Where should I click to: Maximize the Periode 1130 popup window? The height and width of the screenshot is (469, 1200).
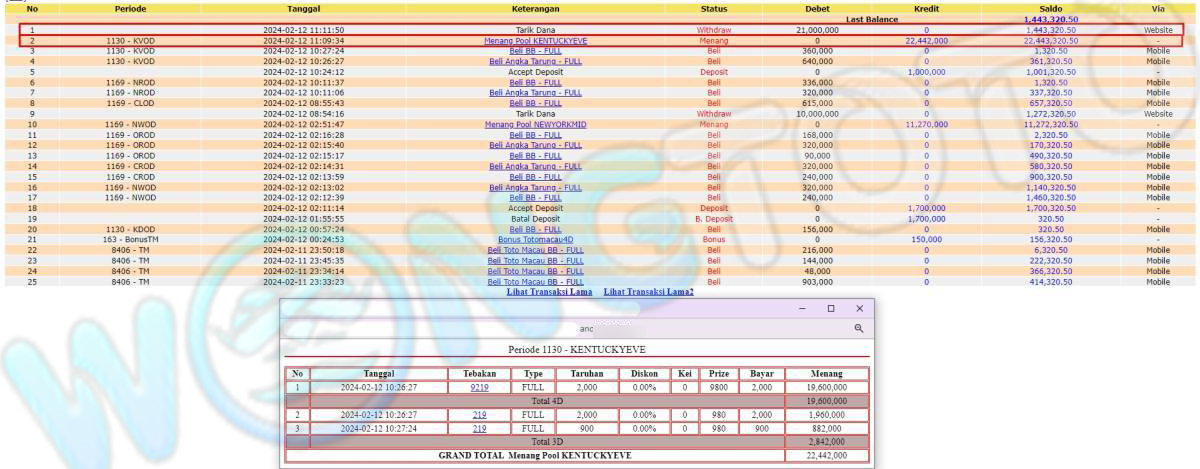pyautogui.click(x=830, y=309)
